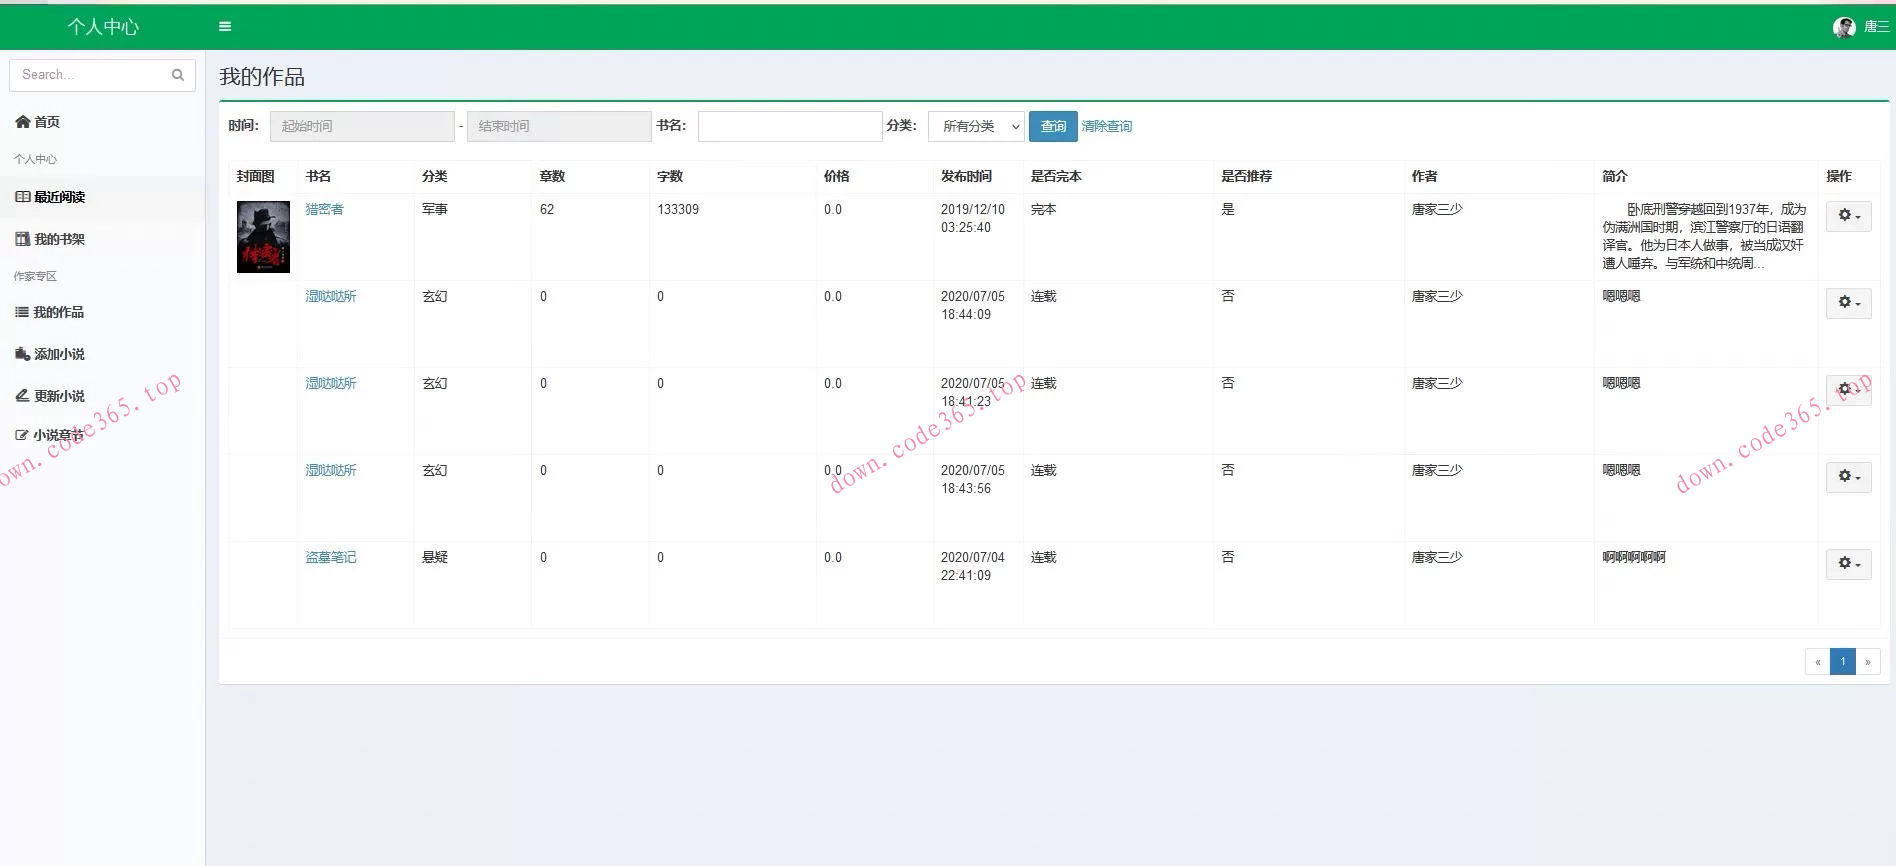The width and height of the screenshot is (1896, 866).
Task: Click the search magnifier icon in the sidebar
Action: pyautogui.click(x=178, y=75)
